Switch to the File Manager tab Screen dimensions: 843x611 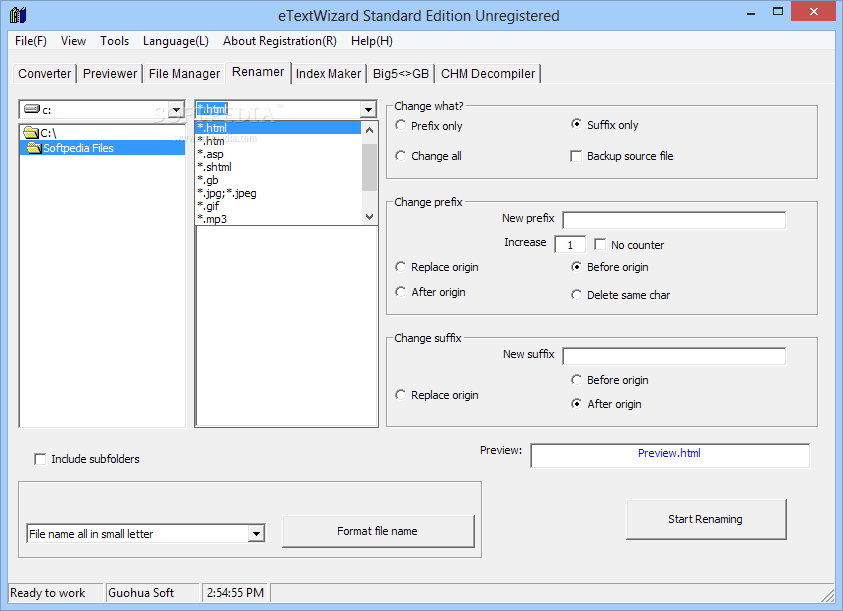[184, 74]
